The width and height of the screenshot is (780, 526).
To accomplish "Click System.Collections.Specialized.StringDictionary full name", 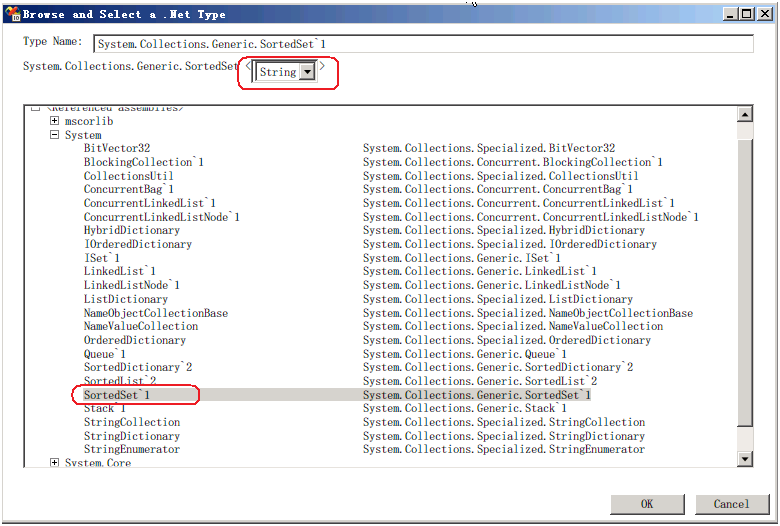I will pyautogui.click(x=504, y=436).
